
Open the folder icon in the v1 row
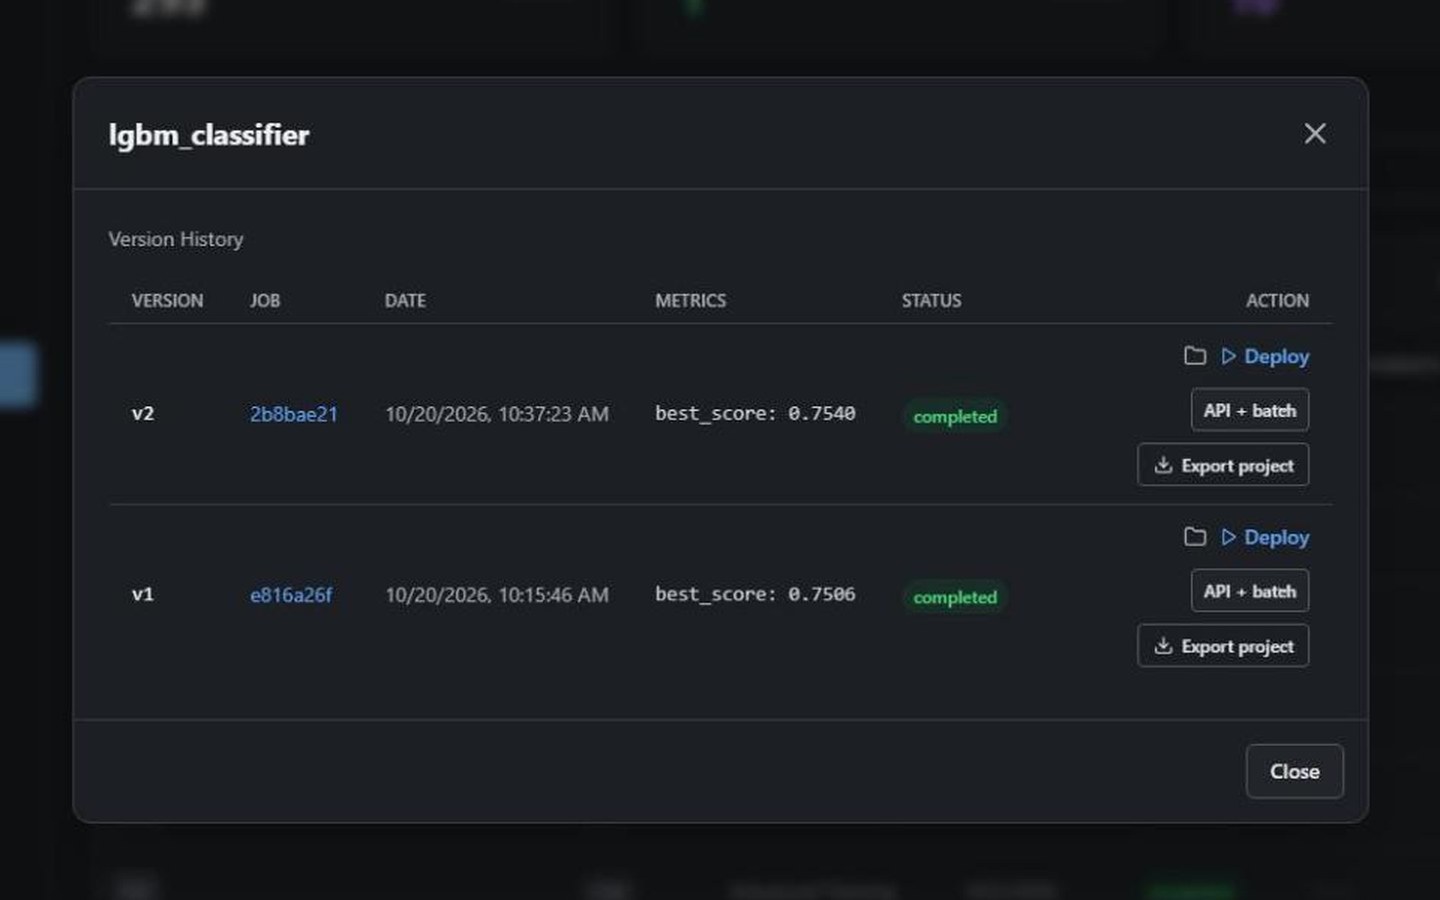(1195, 537)
